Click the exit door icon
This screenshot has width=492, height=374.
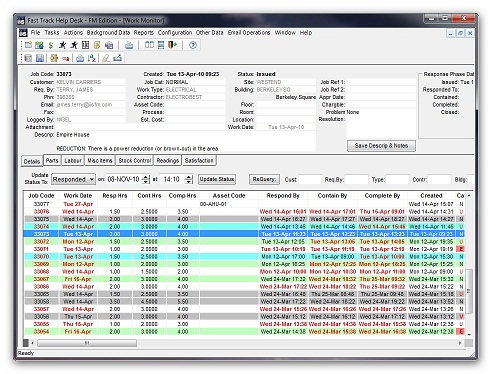[x=172, y=45]
